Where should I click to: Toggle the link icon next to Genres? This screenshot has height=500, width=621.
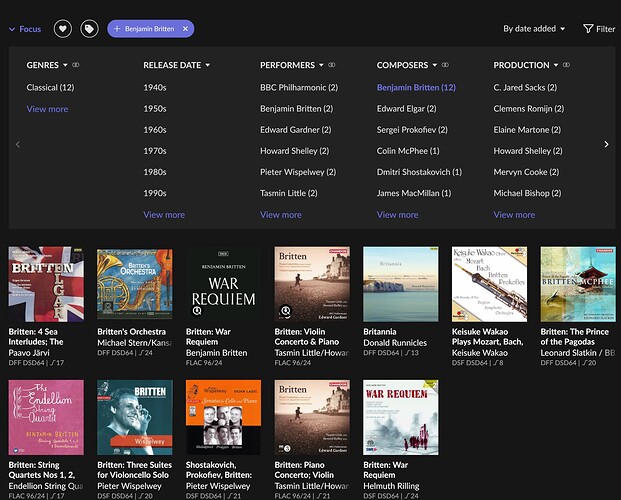click(76, 65)
